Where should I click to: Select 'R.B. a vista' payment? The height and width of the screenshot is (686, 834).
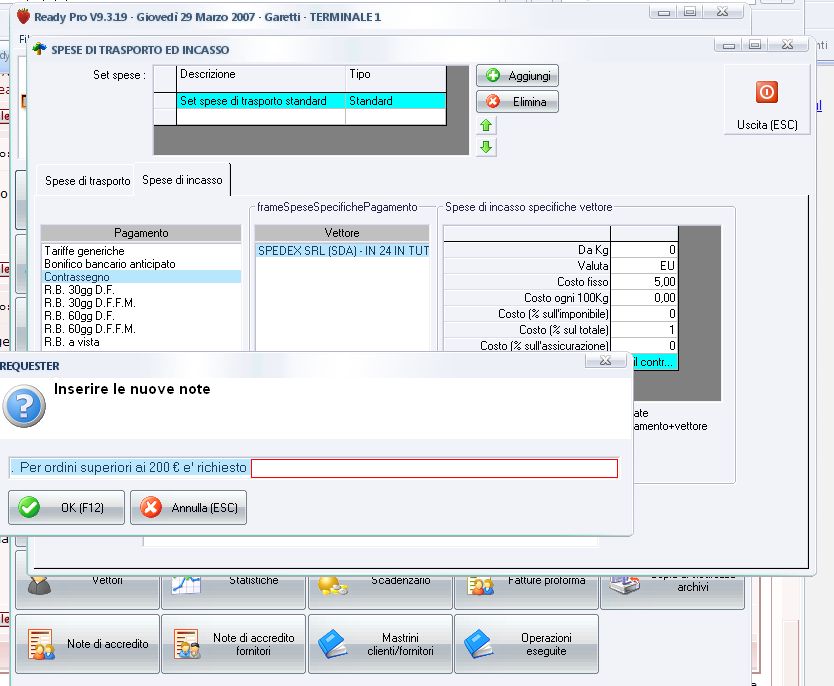(141, 342)
